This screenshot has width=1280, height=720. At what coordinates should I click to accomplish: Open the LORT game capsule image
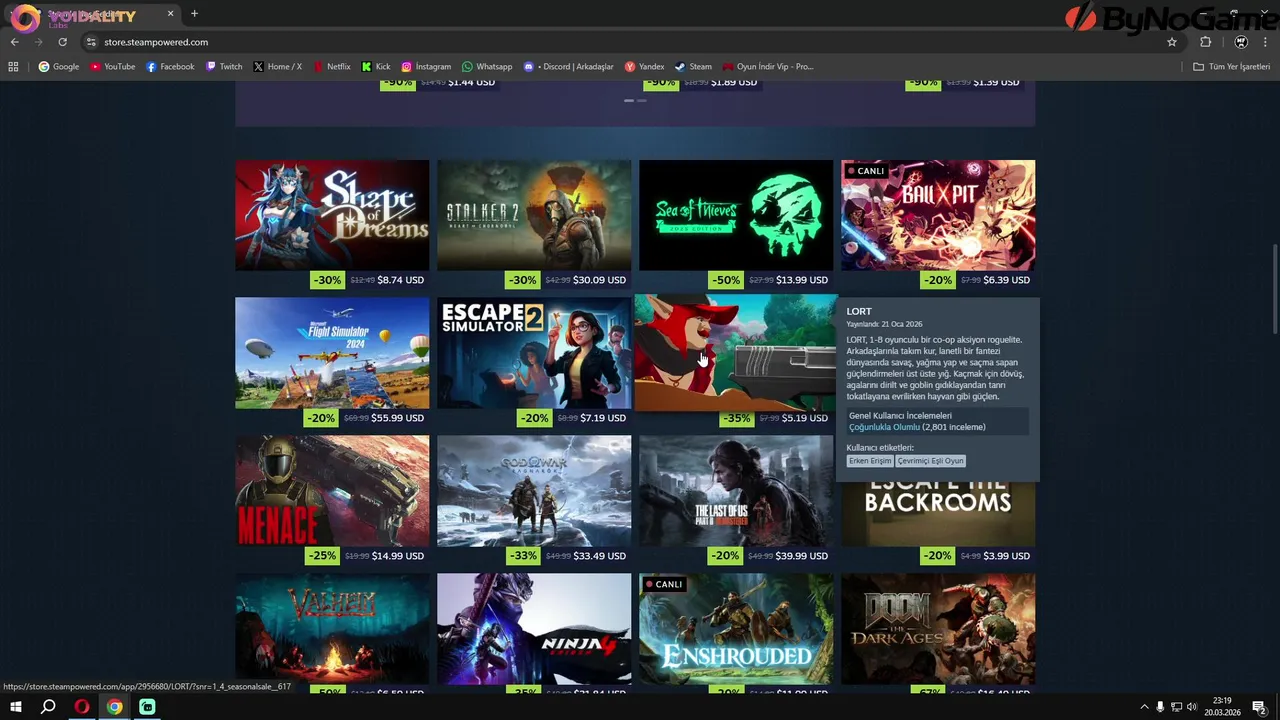point(736,352)
